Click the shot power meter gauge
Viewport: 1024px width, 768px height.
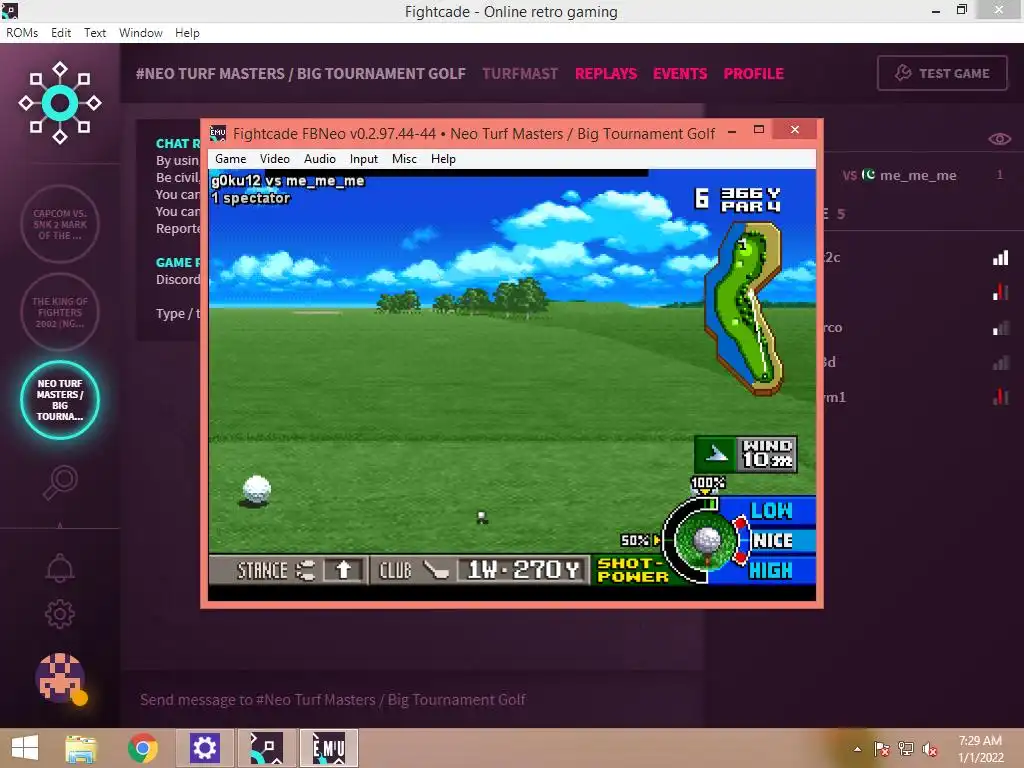pyautogui.click(x=707, y=540)
